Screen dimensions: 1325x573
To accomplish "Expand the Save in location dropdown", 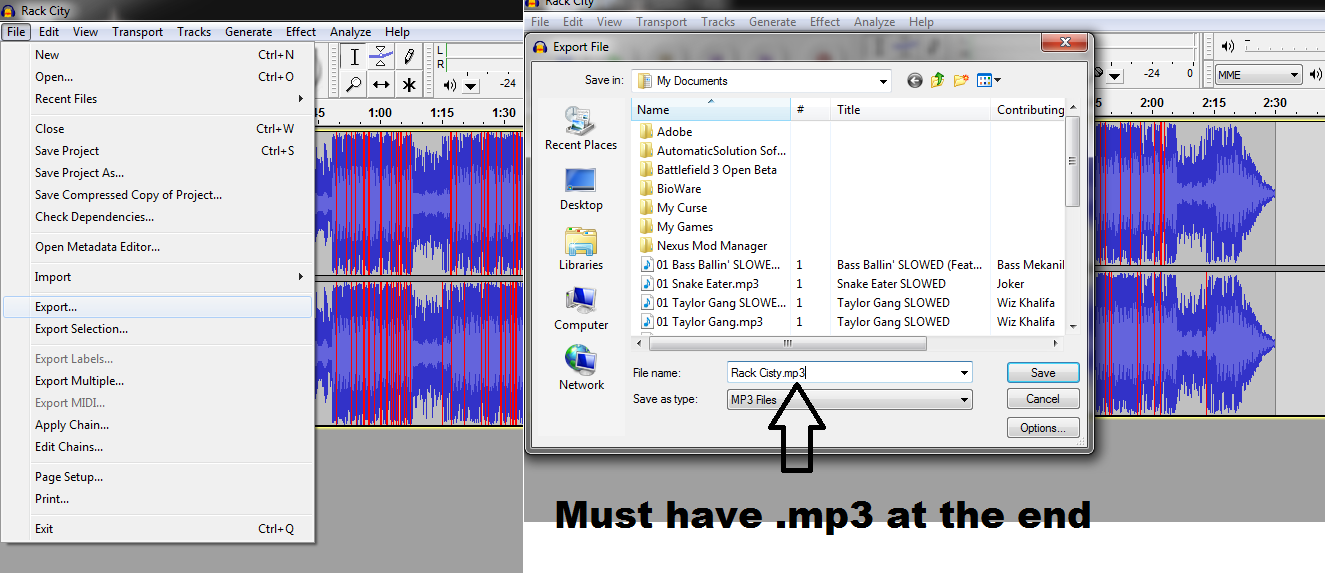I will [883, 81].
